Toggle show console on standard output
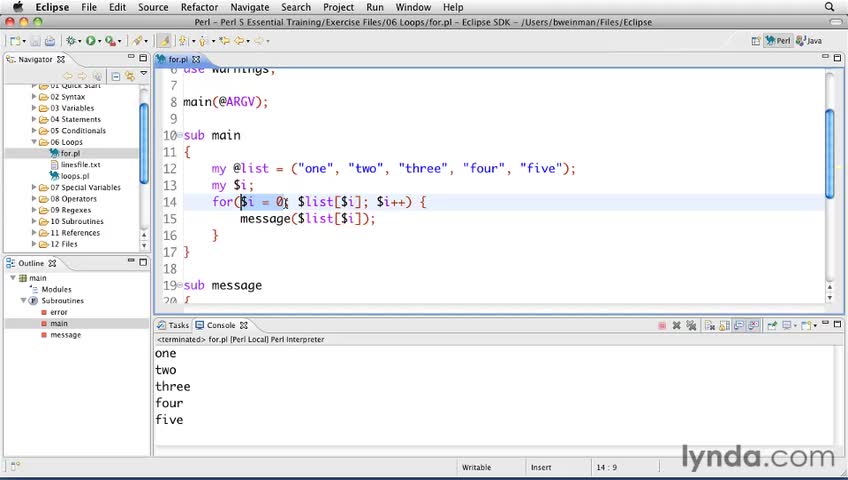 click(x=739, y=325)
